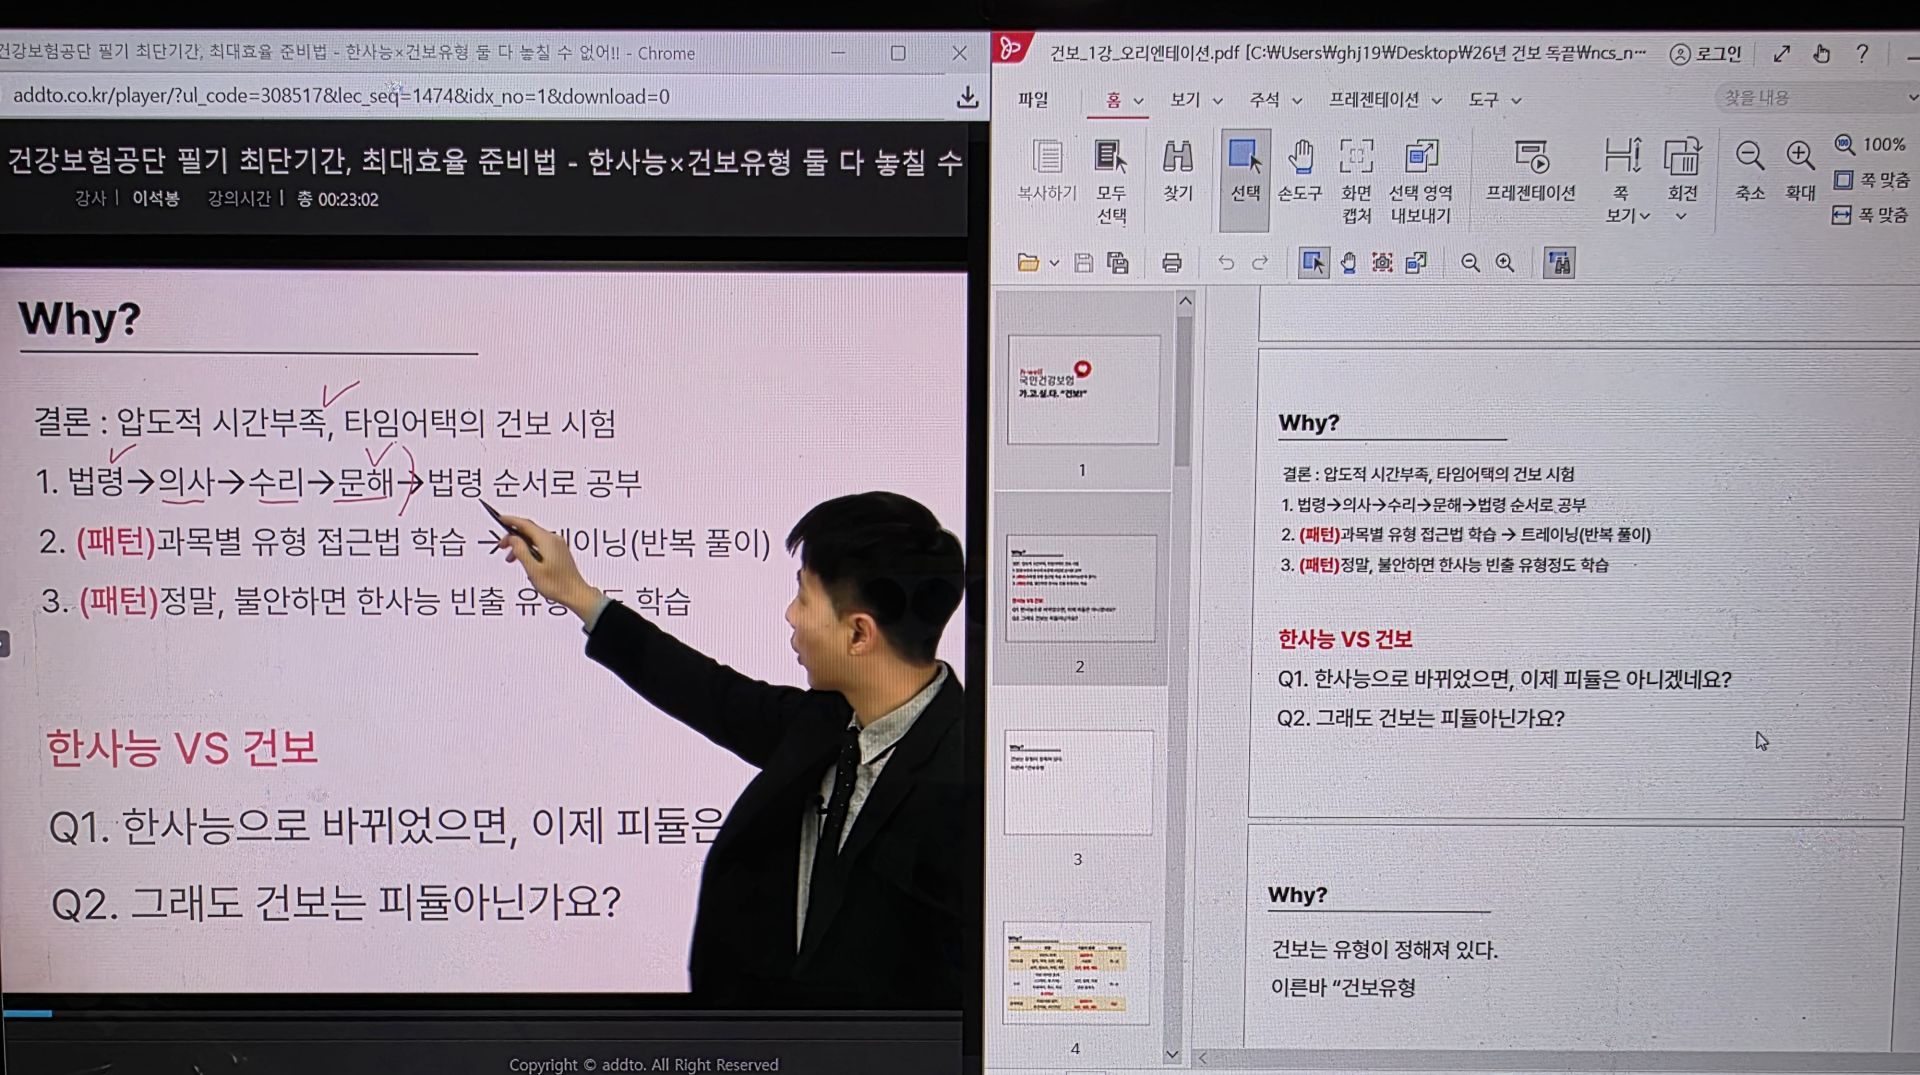1920x1075 pixels.
Task: Click the 확대 zoom in magnifier
Action: click(x=1800, y=168)
